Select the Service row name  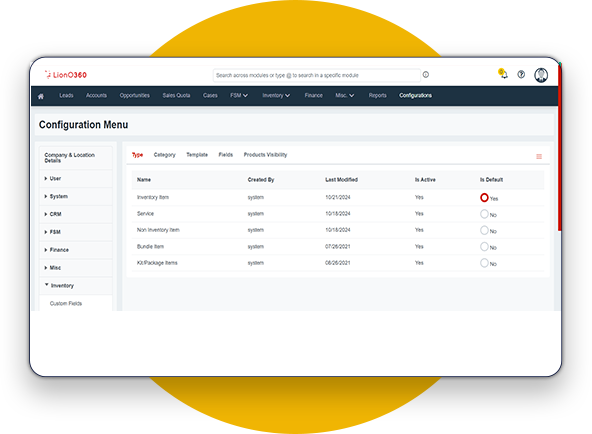(x=145, y=214)
